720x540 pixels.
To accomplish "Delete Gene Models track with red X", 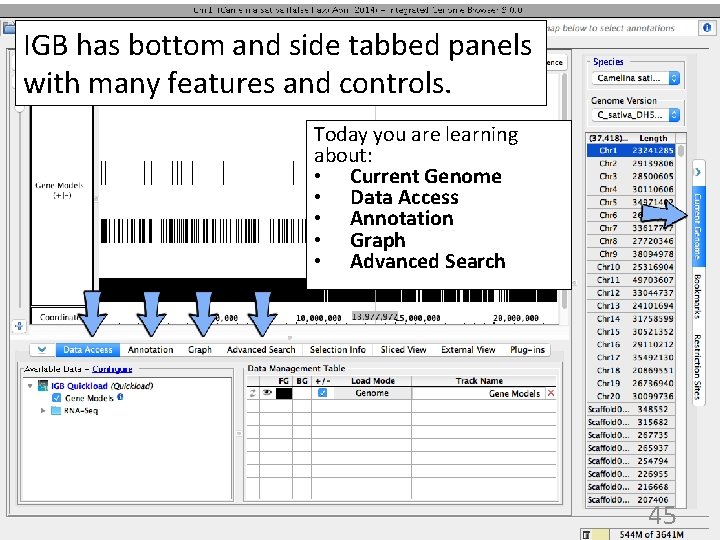I will tap(551, 393).
